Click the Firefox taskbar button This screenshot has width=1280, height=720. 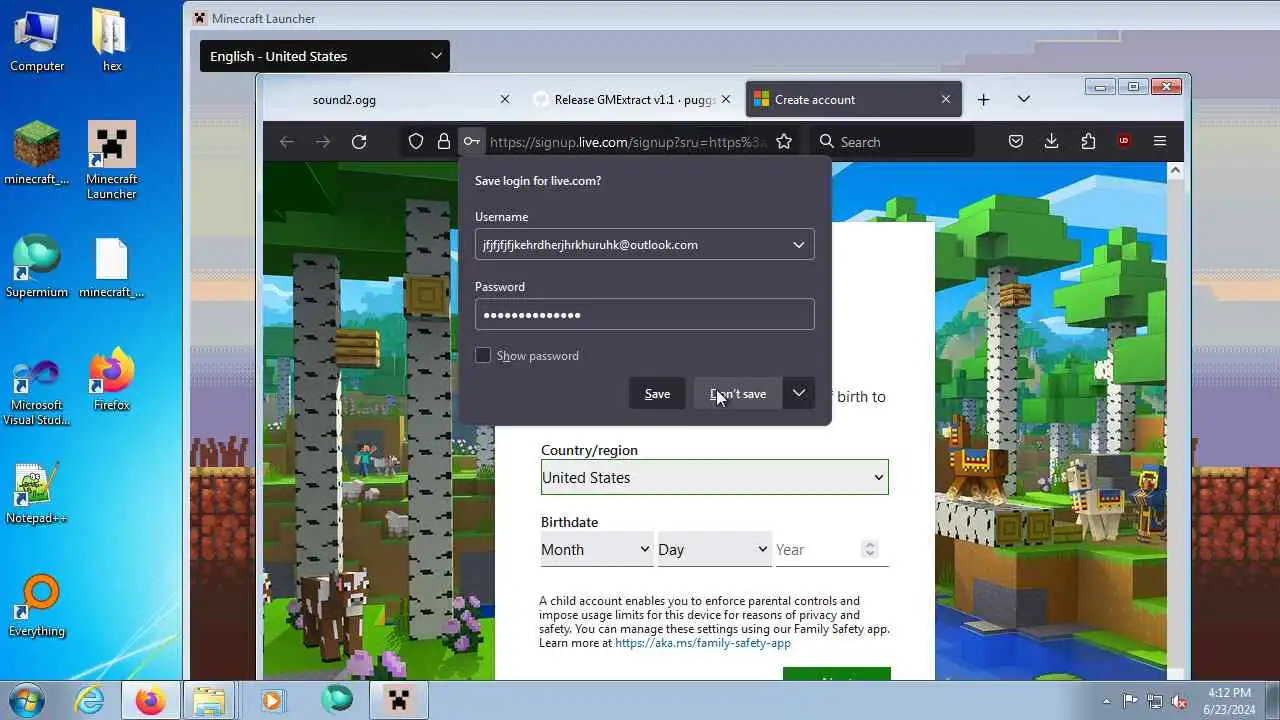151,700
